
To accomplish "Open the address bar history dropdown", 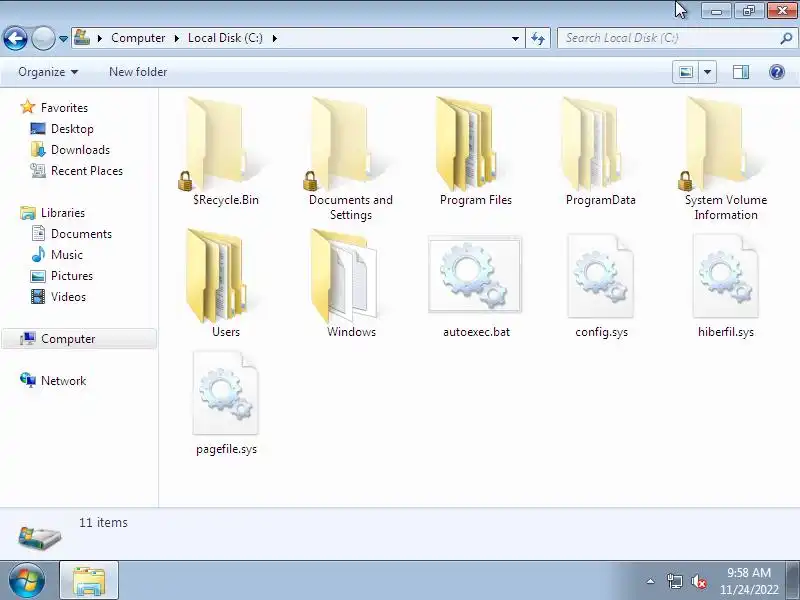I will (515, 39).
